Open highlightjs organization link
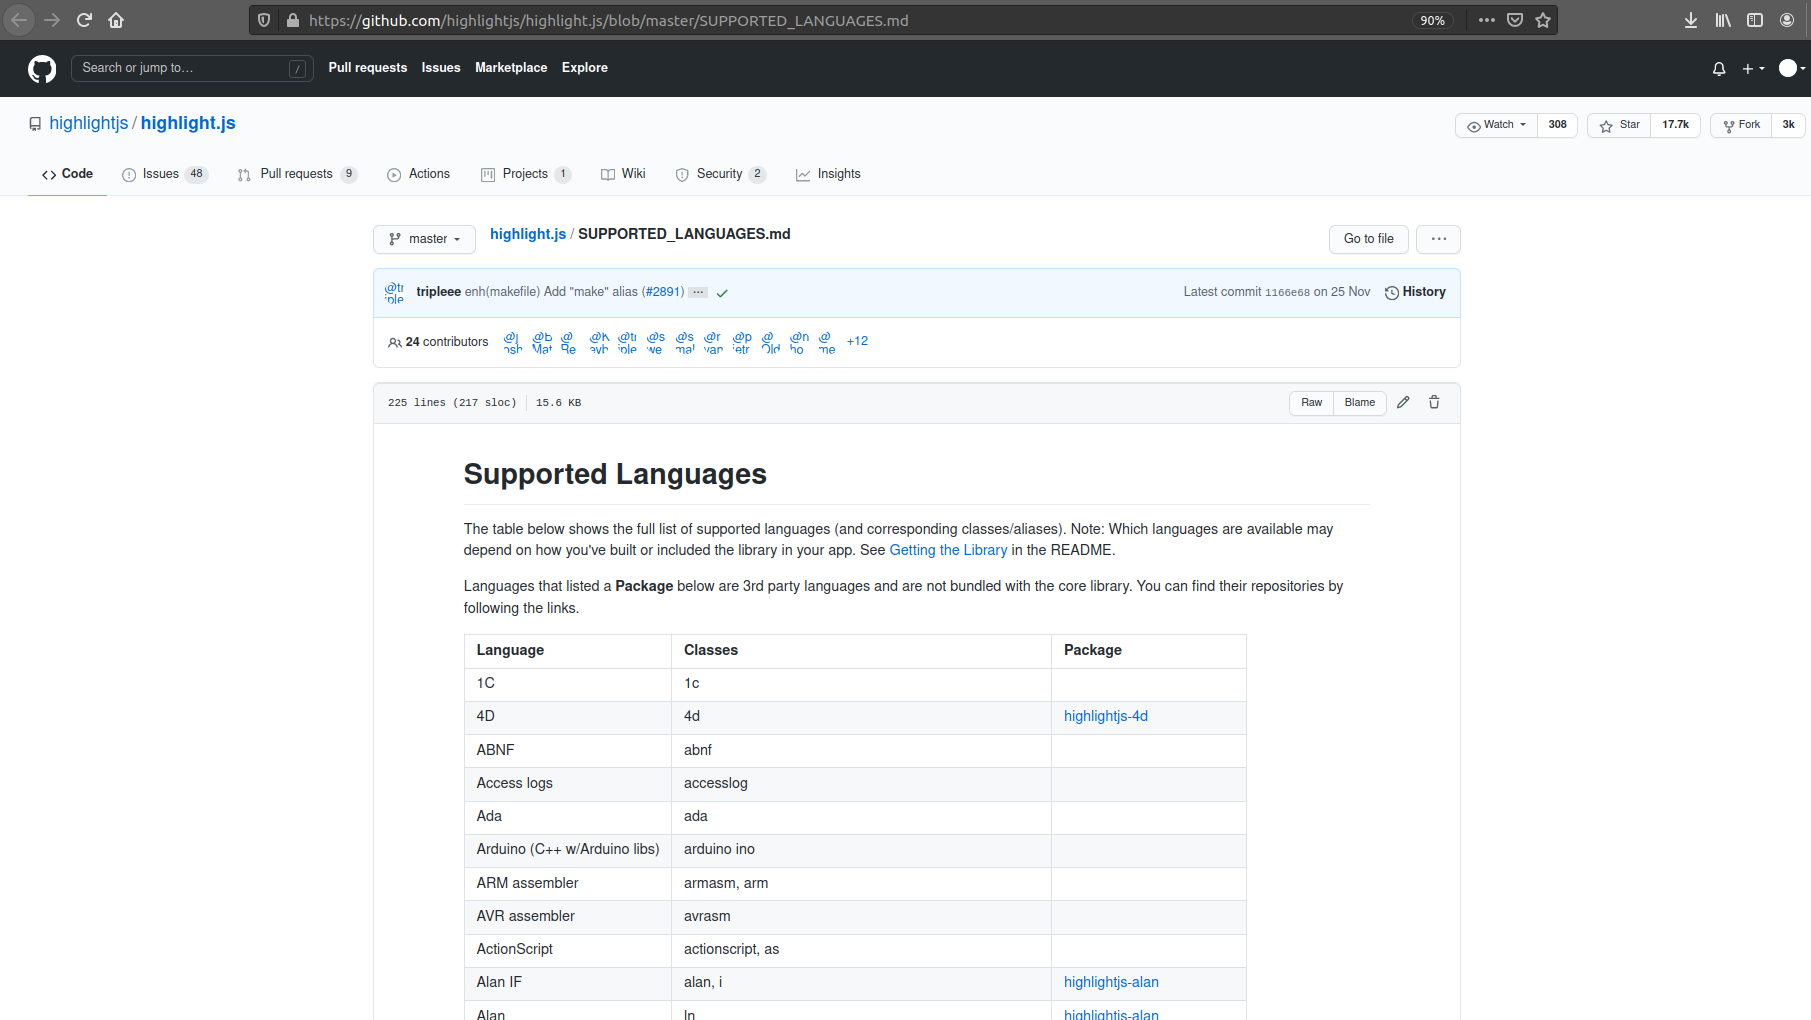Screen dimensions: 1811x1020 [89, 123]
